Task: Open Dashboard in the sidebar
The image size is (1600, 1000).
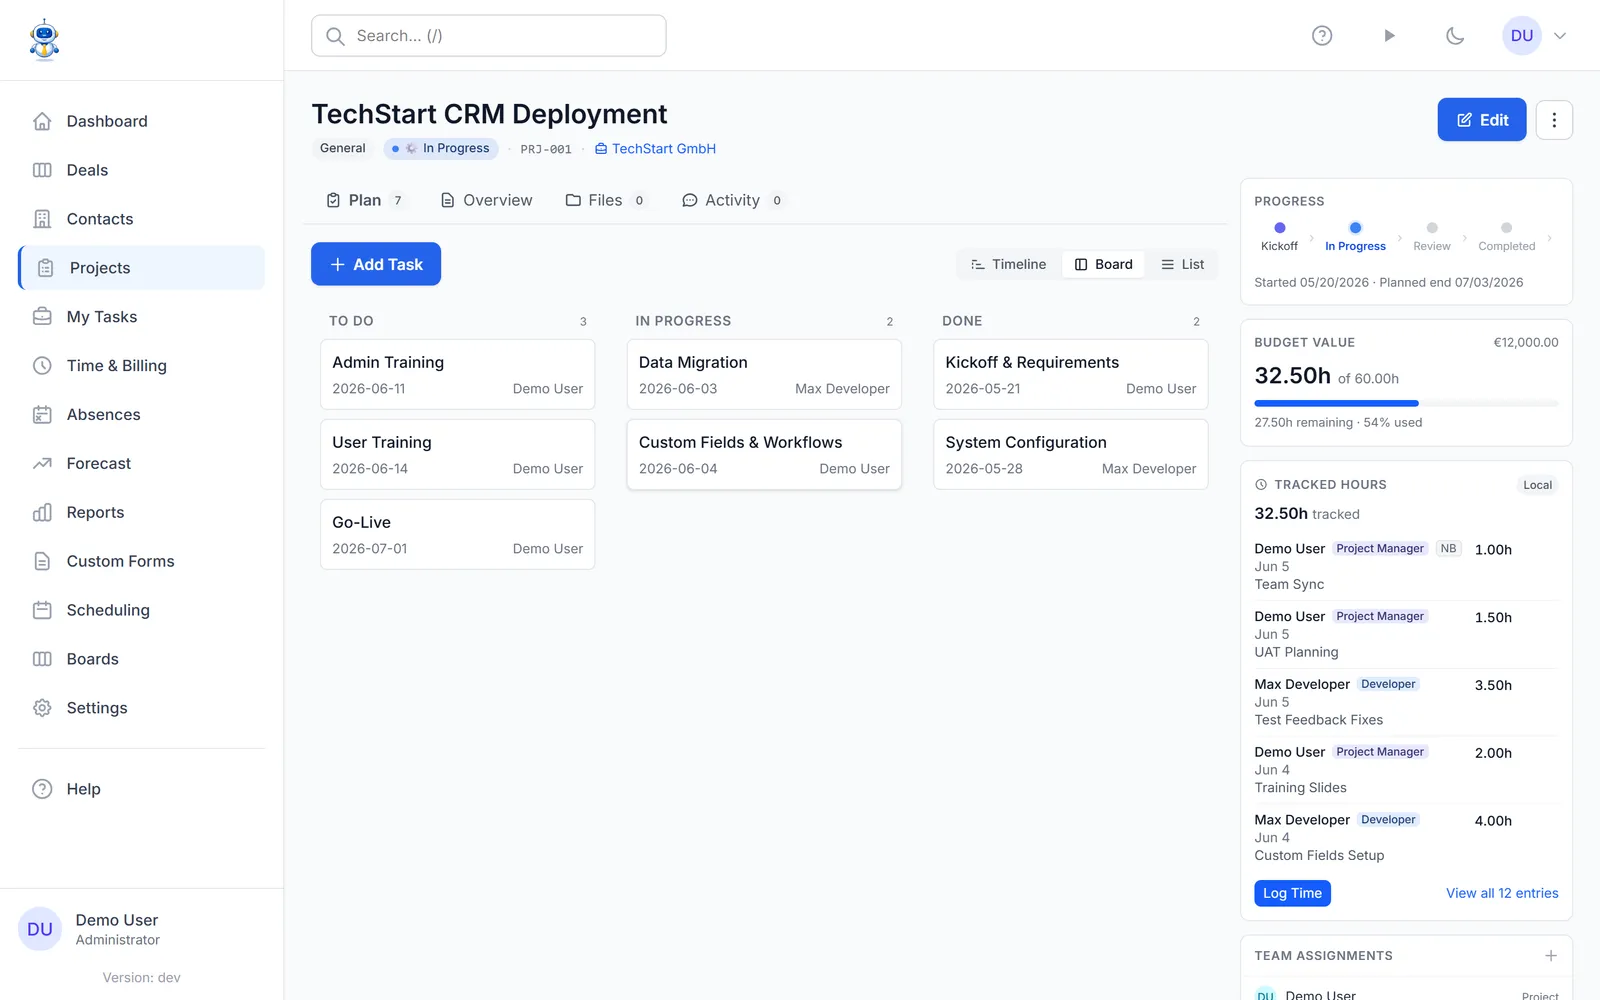Action: [141, 121]
